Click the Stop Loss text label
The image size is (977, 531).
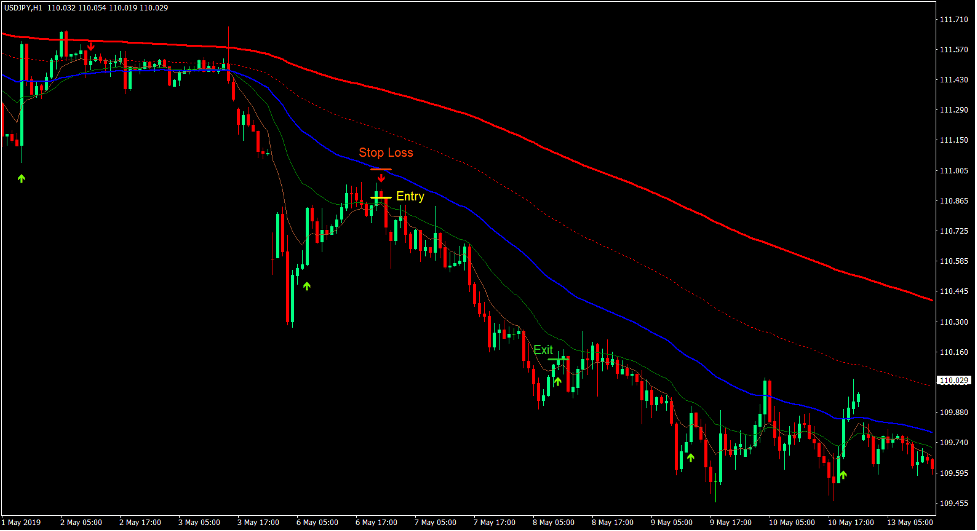pos(386,153)
